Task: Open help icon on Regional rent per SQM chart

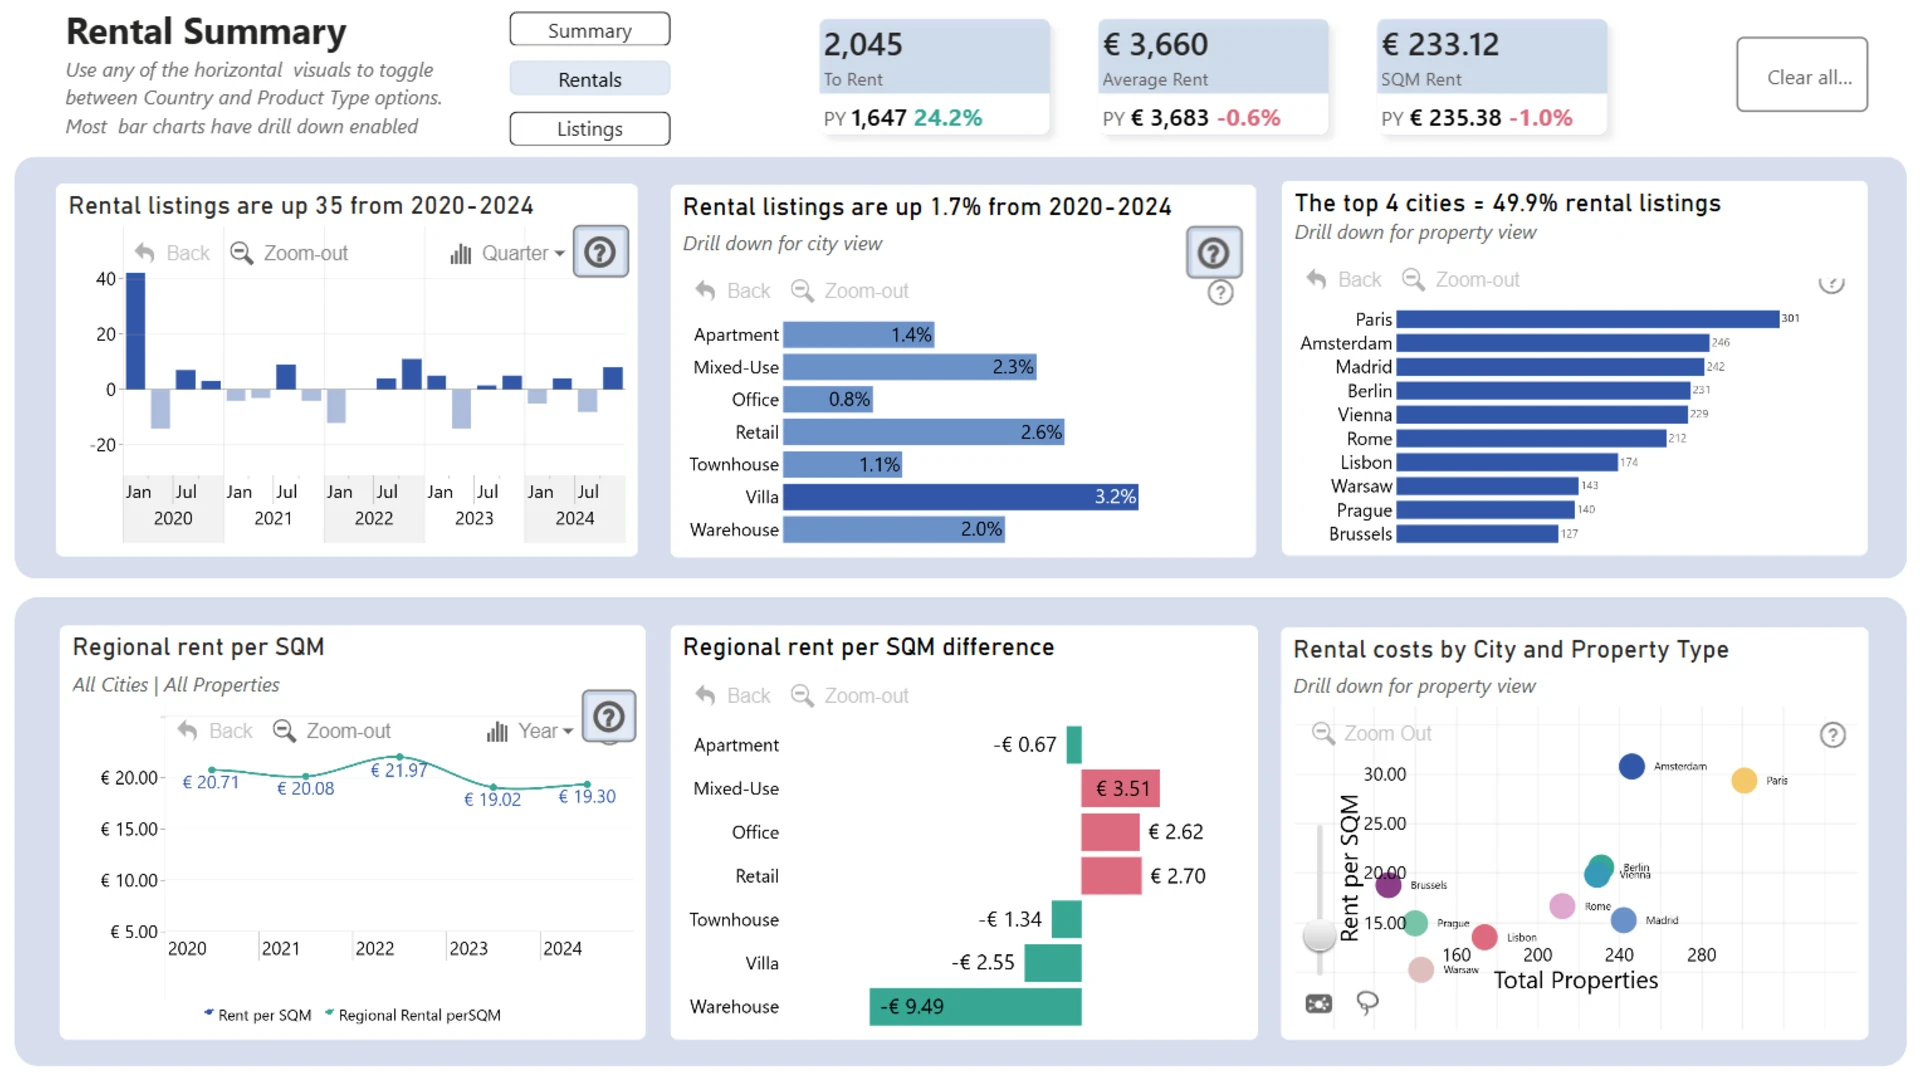Action: (x=608, y=716)
